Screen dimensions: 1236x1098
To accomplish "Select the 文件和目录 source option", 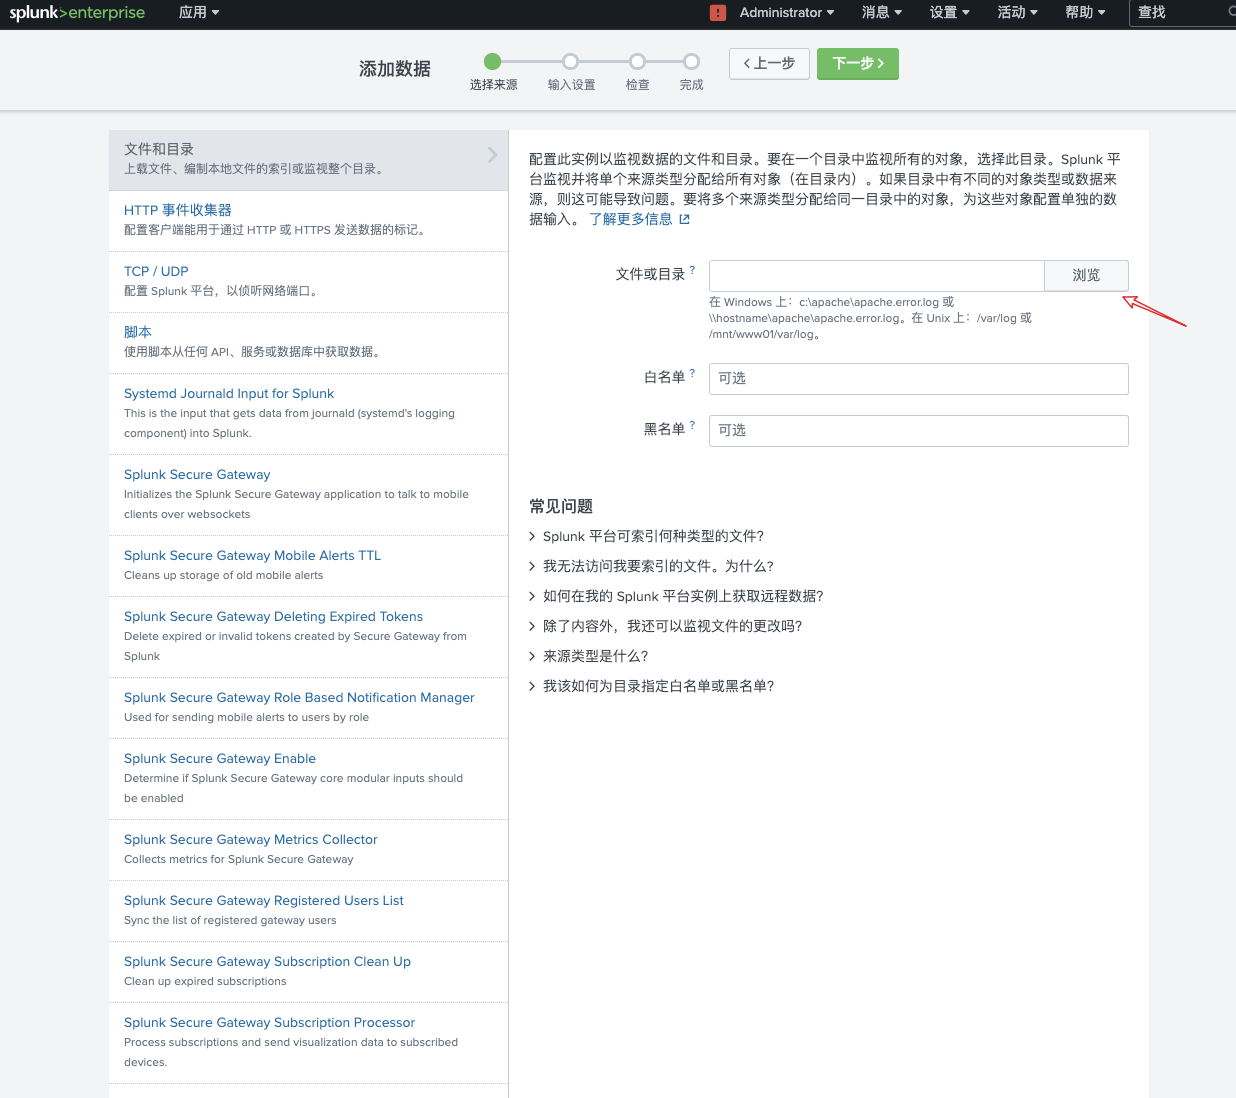I will coord(308,160).
